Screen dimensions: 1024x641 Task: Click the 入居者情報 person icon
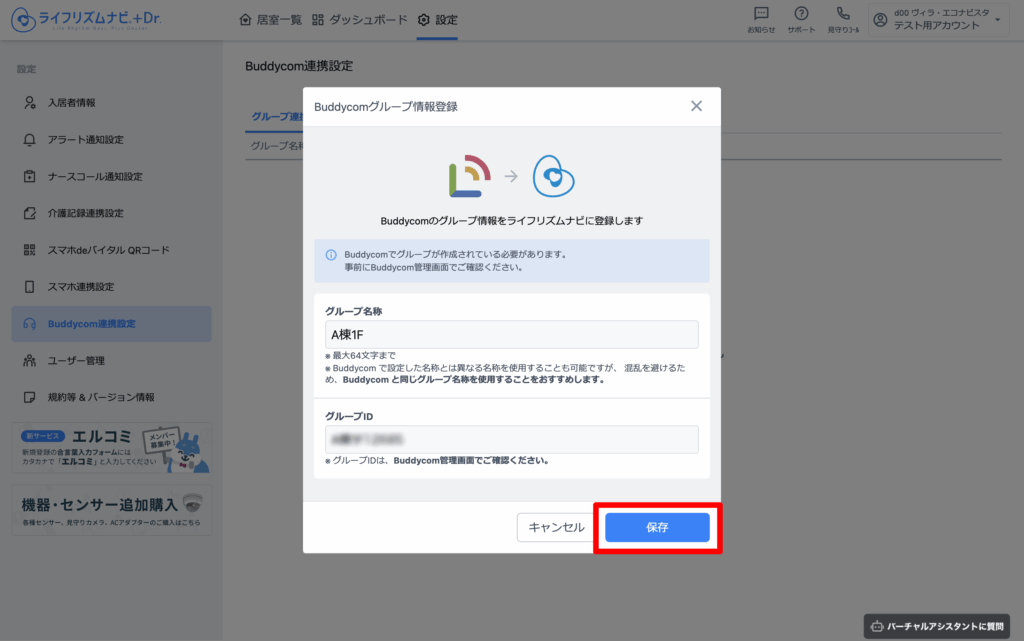tap(29, 102)
